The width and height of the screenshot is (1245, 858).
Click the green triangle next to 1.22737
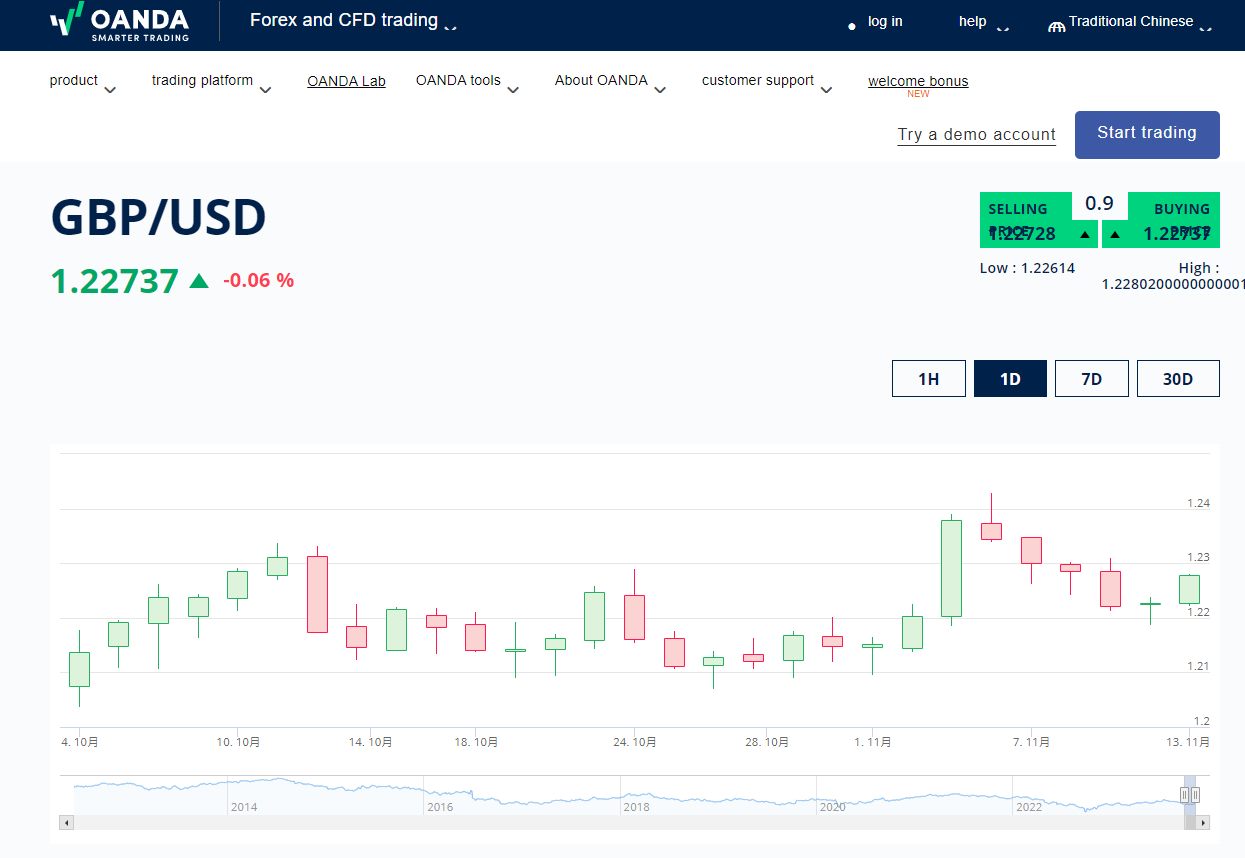(199, 281)
